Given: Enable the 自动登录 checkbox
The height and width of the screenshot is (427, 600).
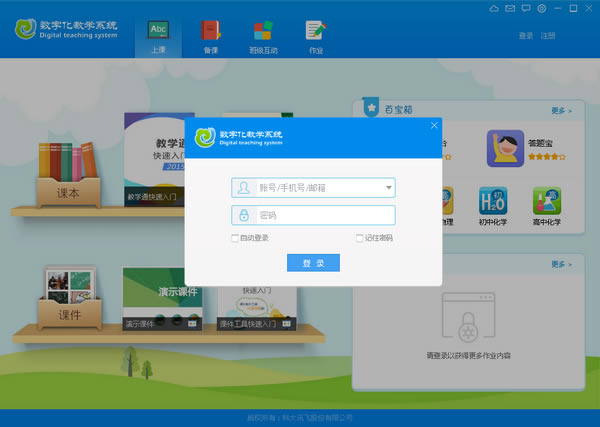Looking at the screenshot, I should (x=235, y=238).
